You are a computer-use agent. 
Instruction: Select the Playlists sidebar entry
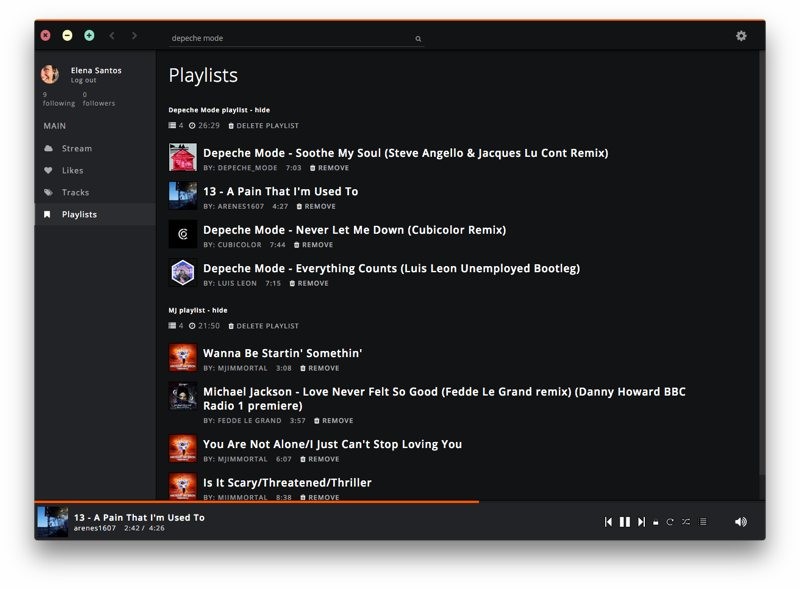[x=78, y=214]
